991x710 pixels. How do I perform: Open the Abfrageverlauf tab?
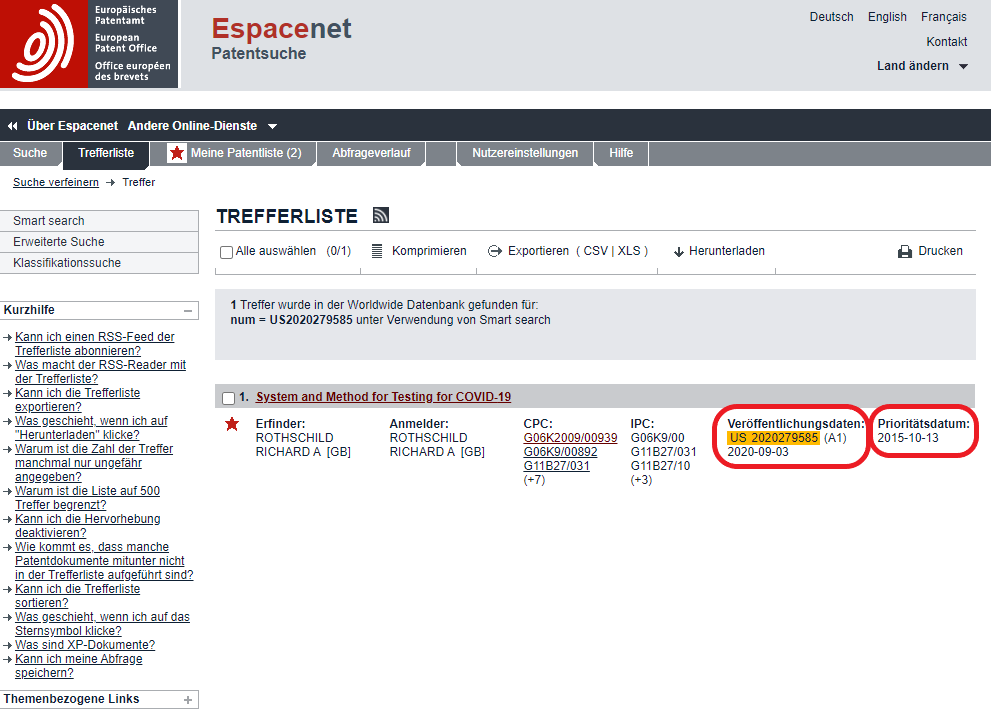(371, 153)
